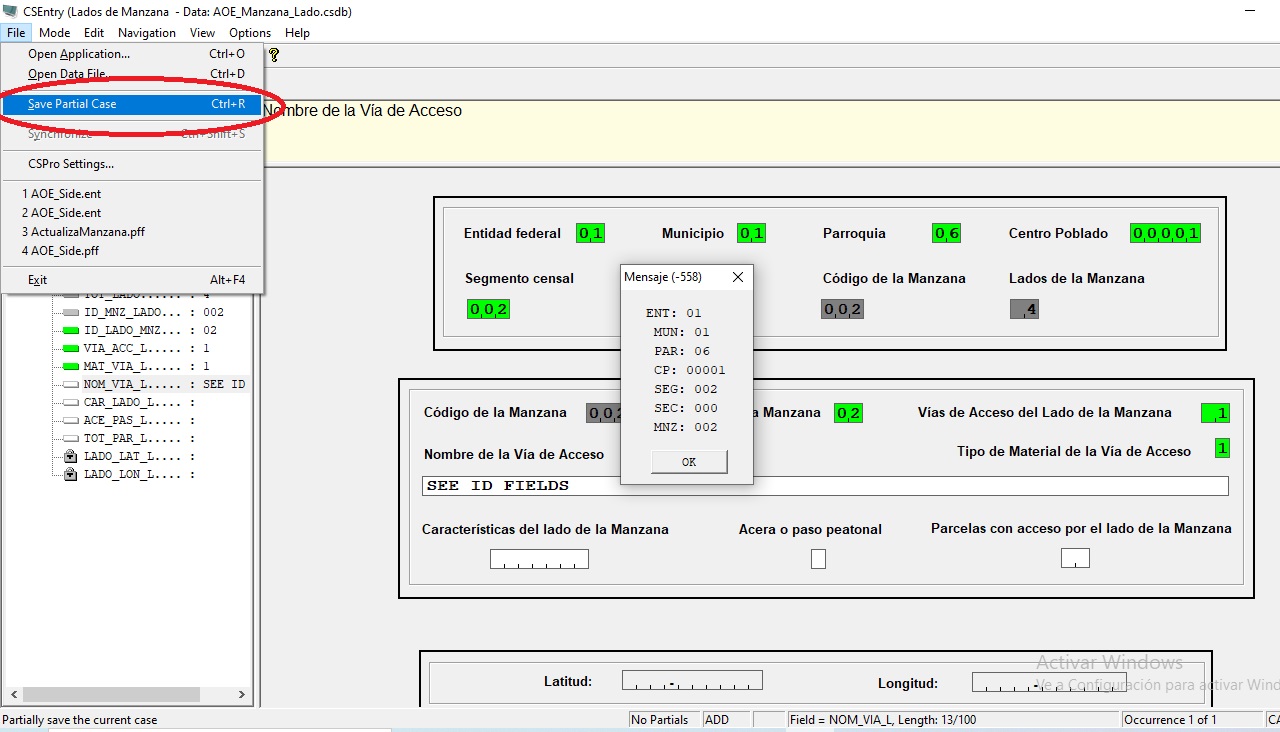Open the Edit menu
Viewport: 1280px width, 732px height.
point(94,33)
